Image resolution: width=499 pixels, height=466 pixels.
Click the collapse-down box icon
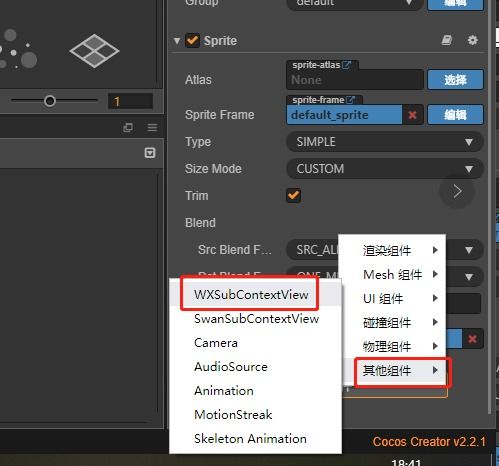[150, 153]
